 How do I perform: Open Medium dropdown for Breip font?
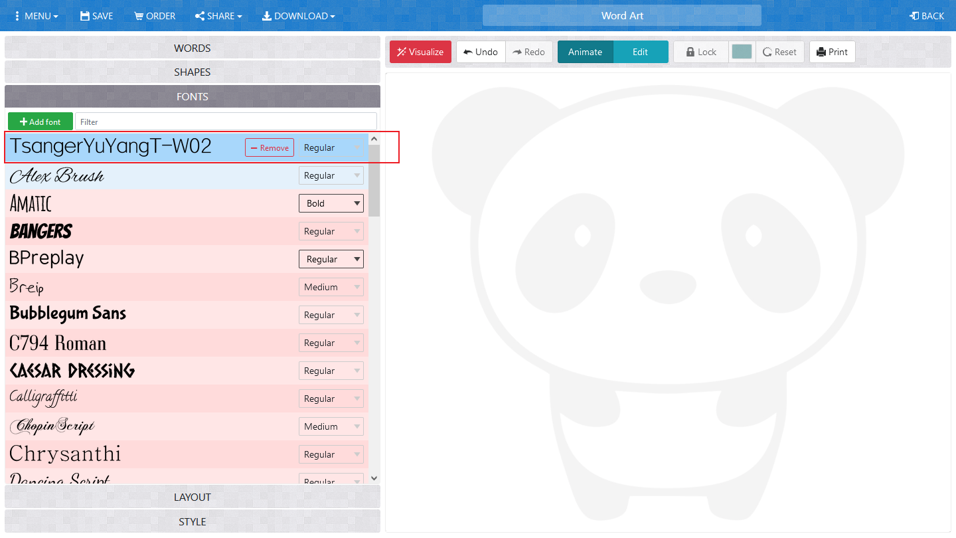[331, 287]
